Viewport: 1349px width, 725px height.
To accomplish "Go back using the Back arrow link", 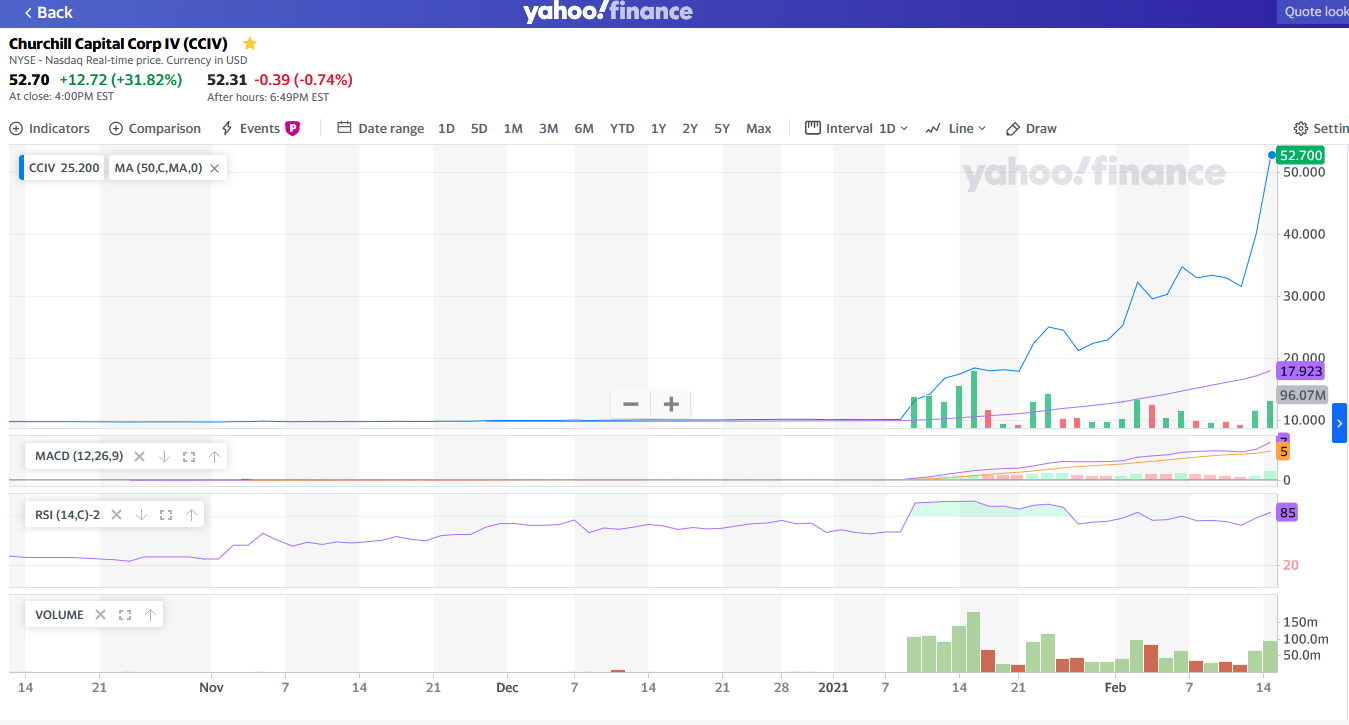I will point(49,12).
